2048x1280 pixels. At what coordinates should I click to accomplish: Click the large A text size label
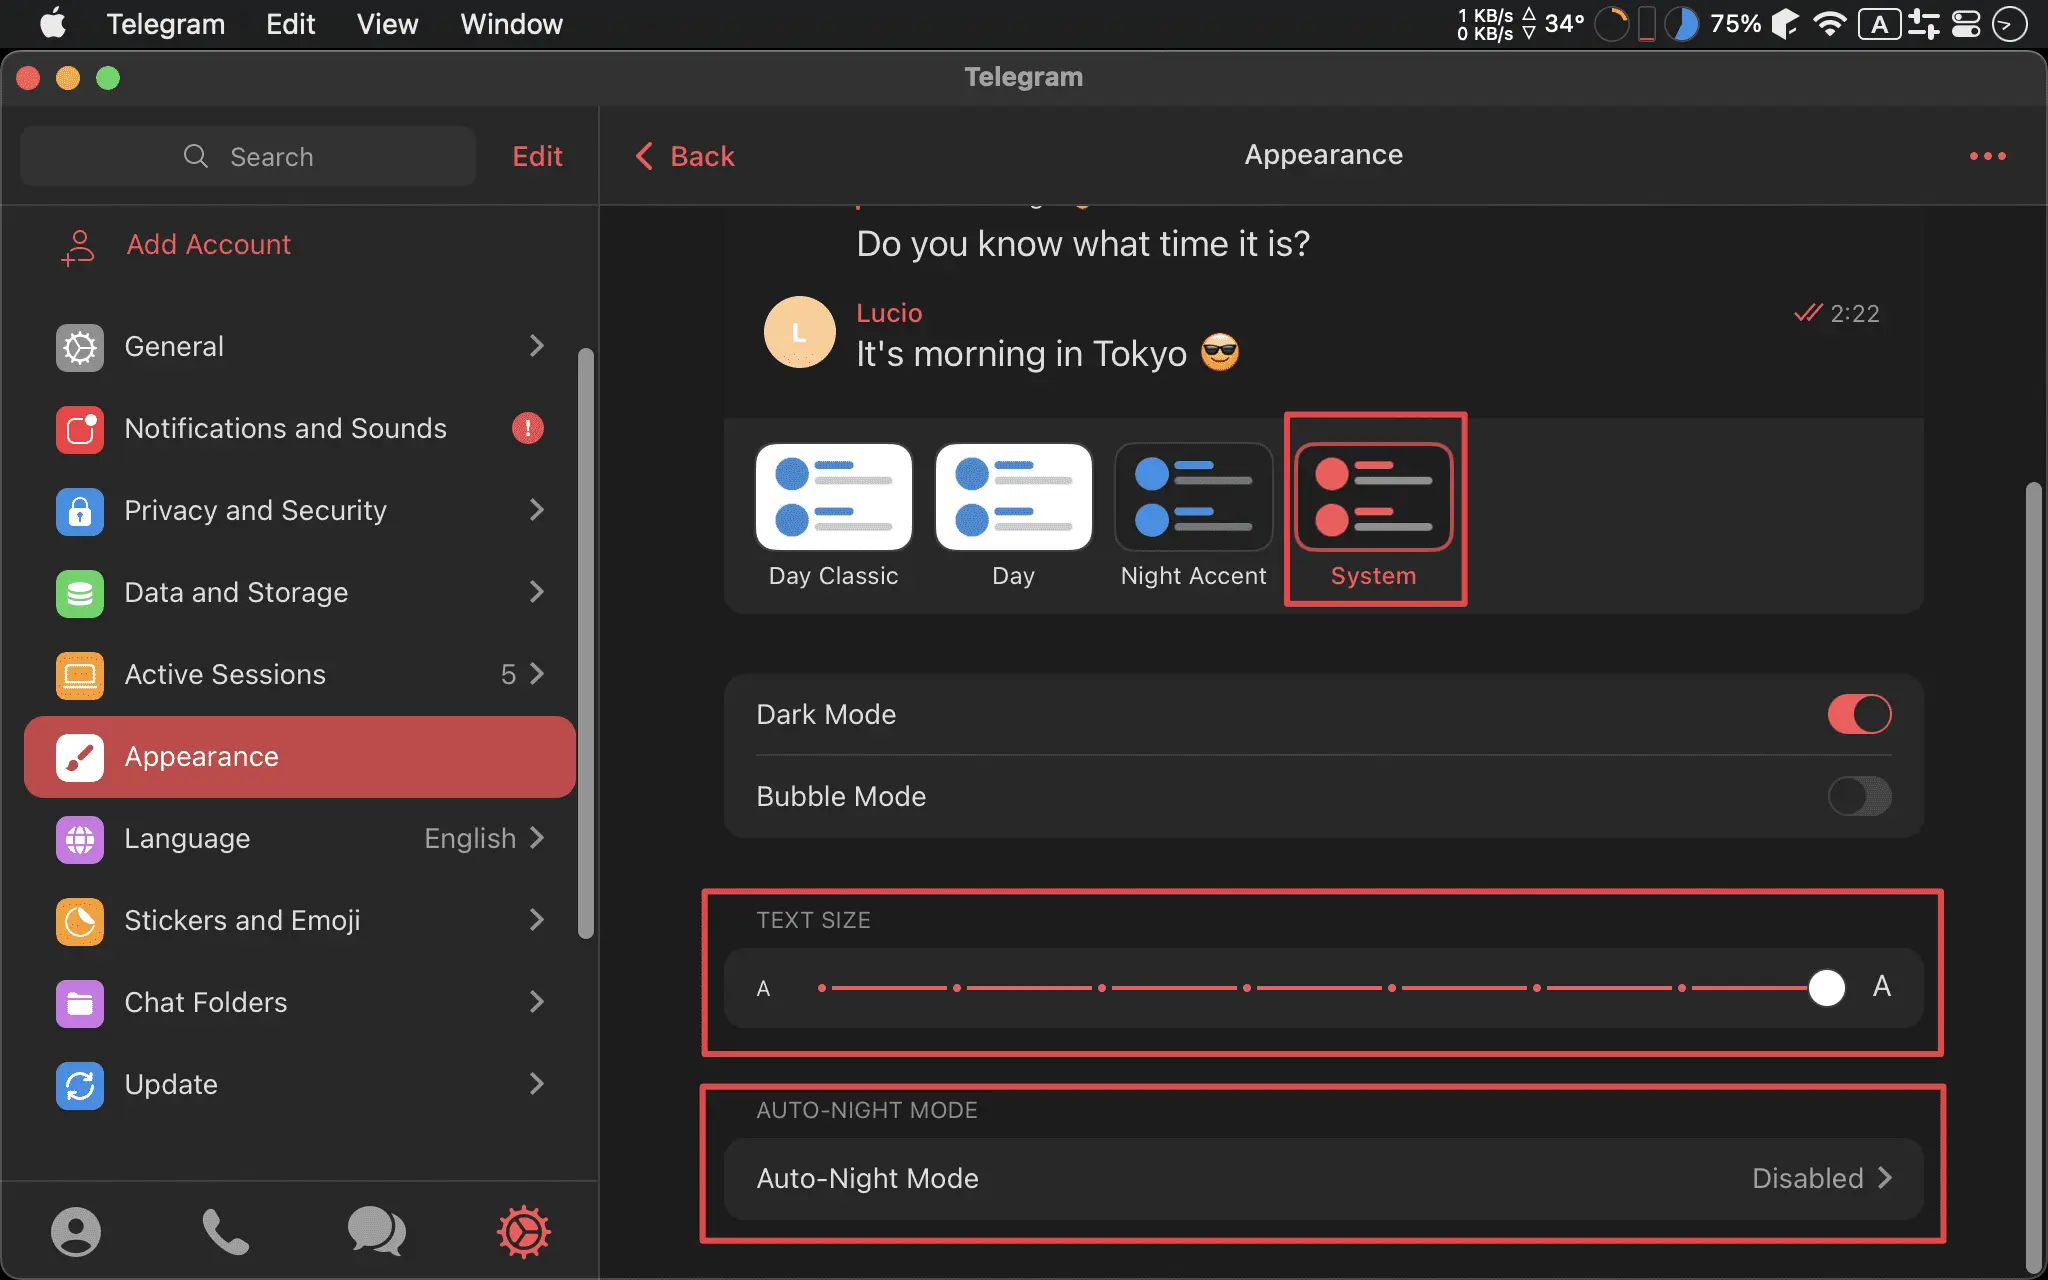click(1881, 987)
